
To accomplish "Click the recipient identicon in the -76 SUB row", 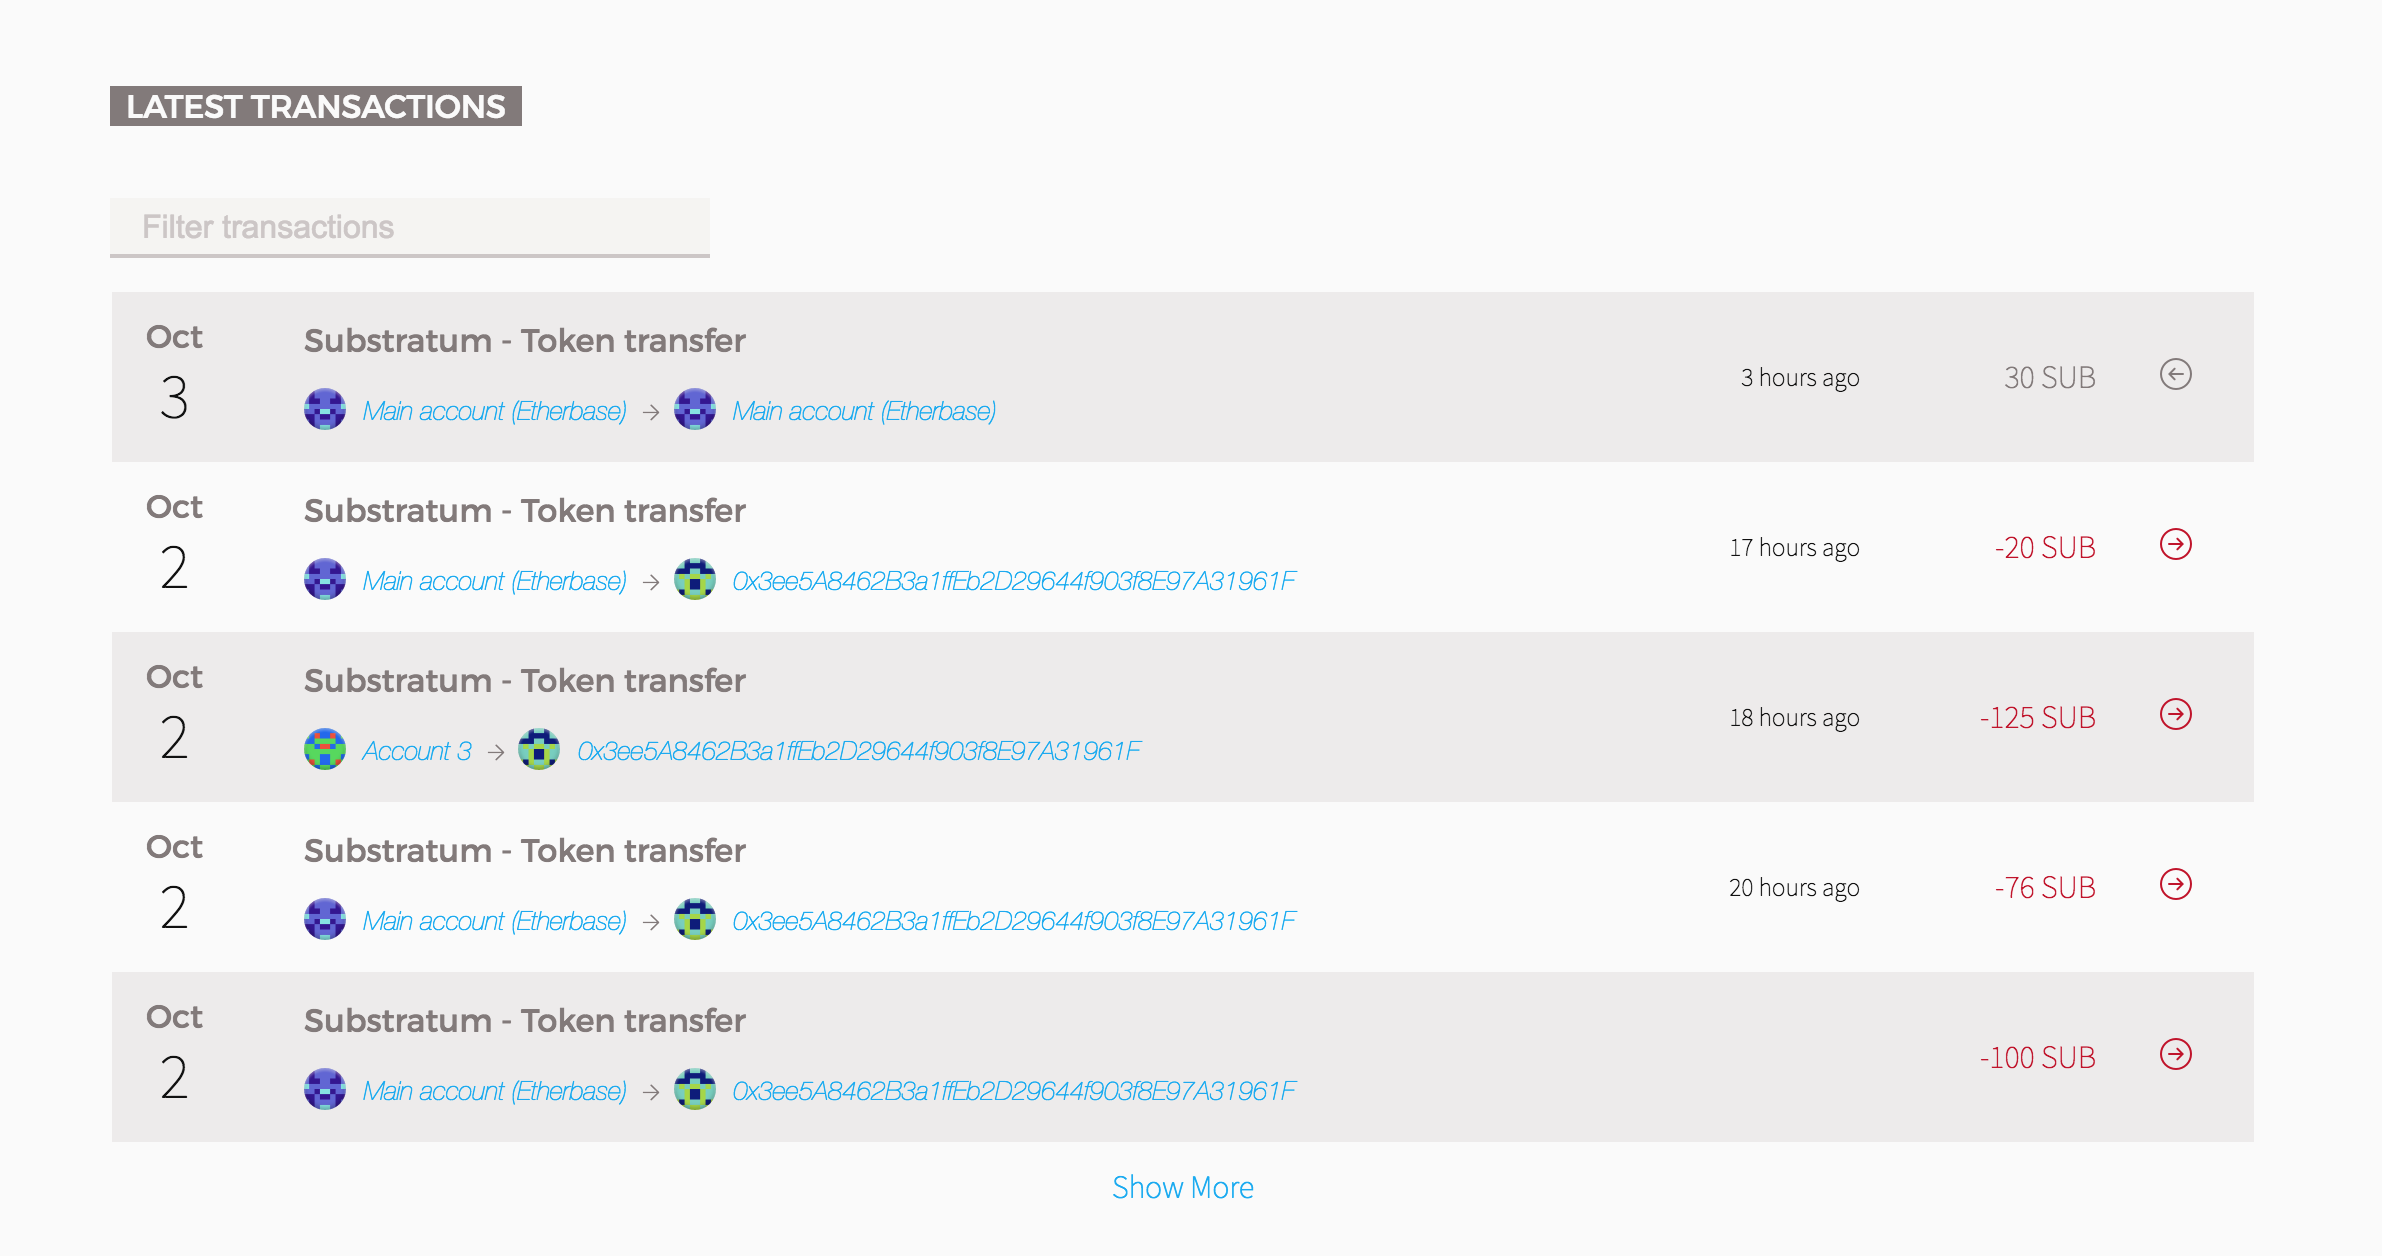I will click(x=696, y=919).
